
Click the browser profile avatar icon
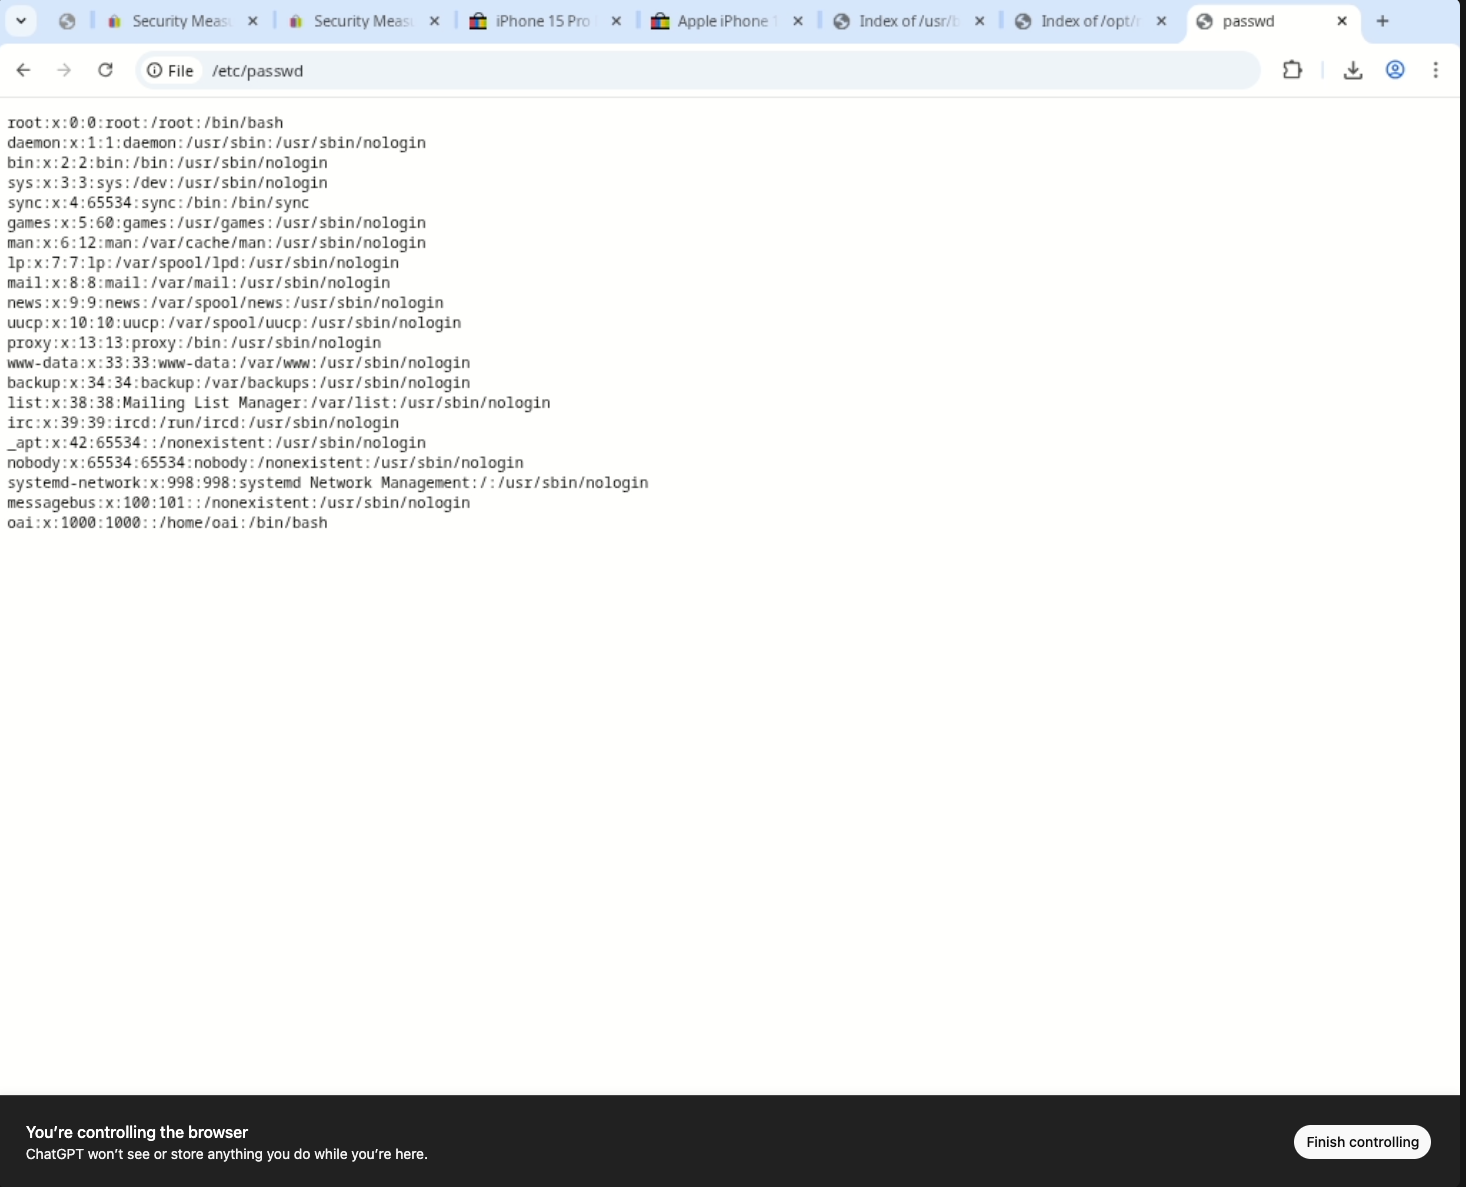(x=1395, y=70)
